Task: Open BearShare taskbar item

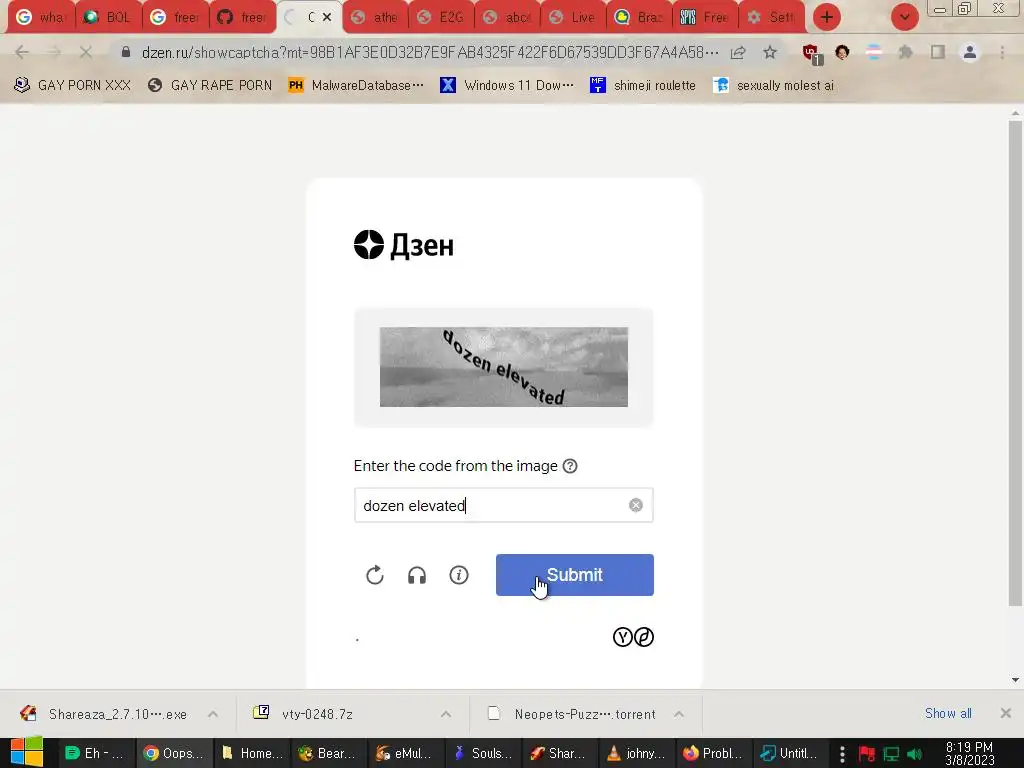Action: (328, 753)
